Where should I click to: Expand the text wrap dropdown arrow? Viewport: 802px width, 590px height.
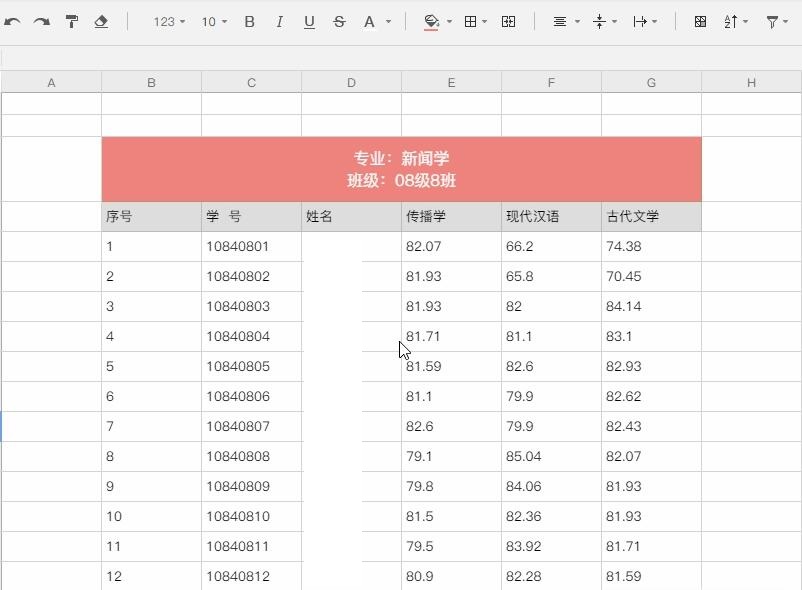(654, 21)
